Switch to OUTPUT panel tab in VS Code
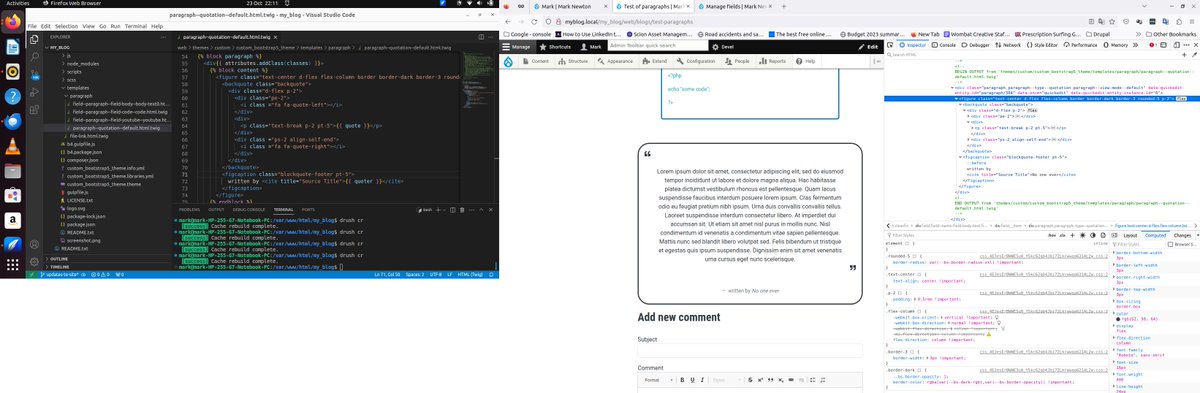 point(217,210)
